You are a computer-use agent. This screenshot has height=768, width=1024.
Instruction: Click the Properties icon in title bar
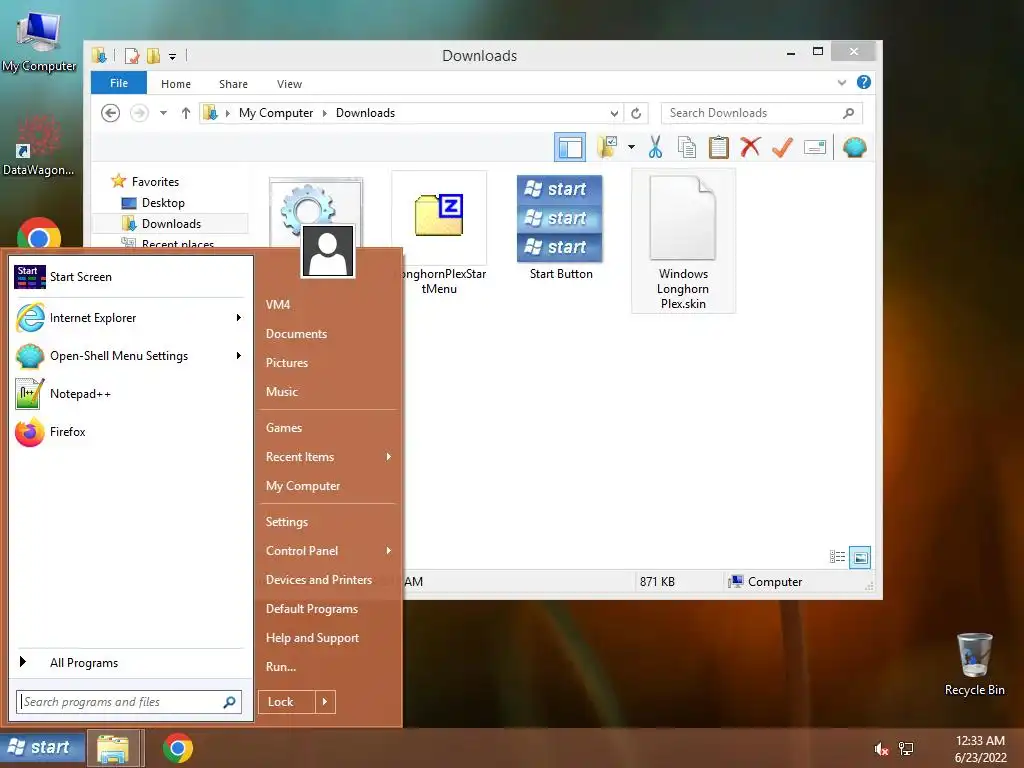pos(131,56)
